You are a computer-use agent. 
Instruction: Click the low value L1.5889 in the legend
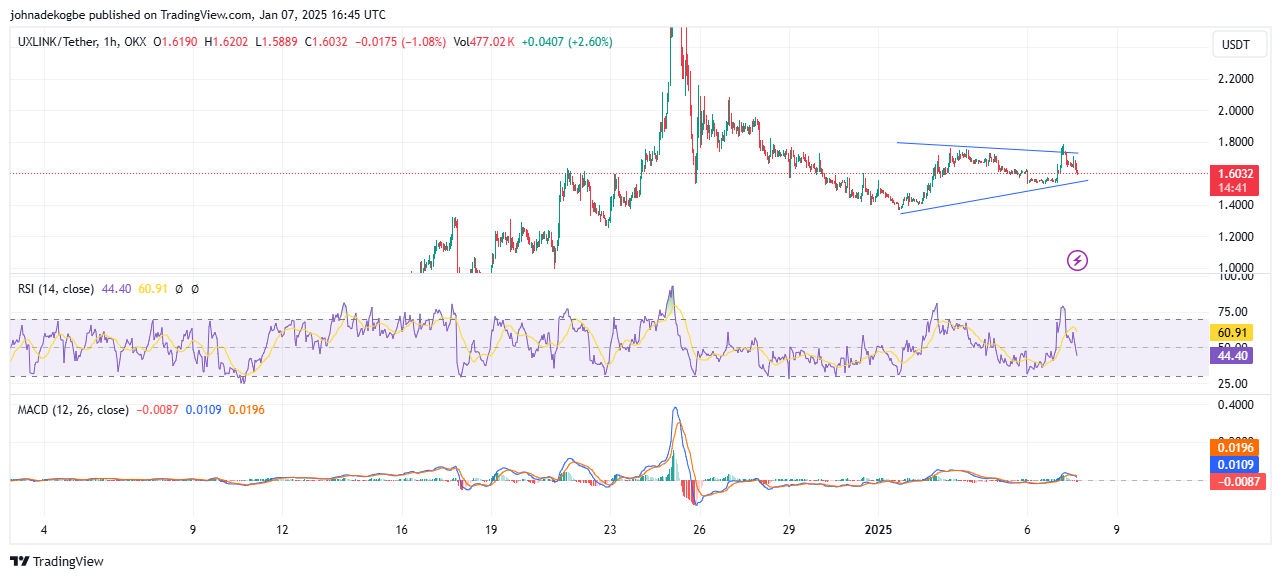point(275,42)
